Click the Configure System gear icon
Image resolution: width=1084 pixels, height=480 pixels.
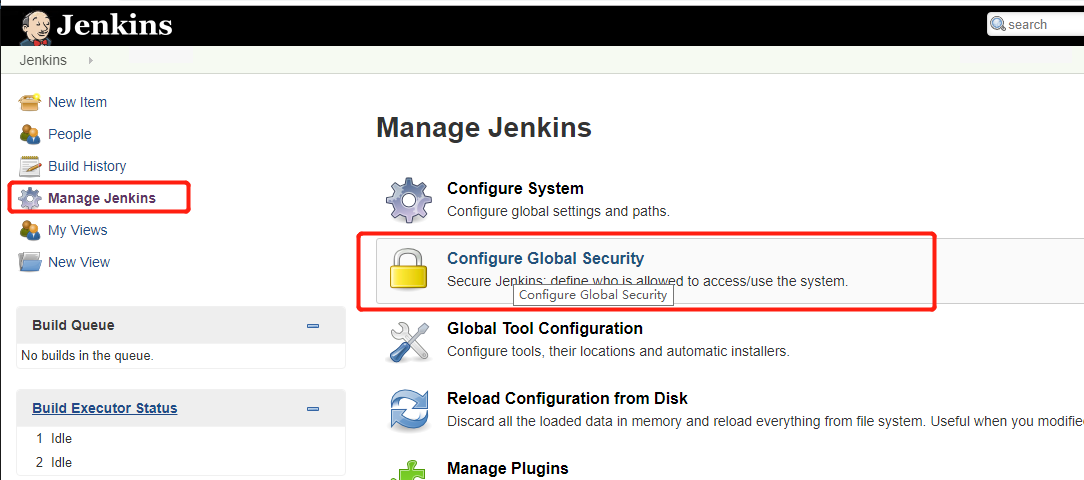point(409,199)
